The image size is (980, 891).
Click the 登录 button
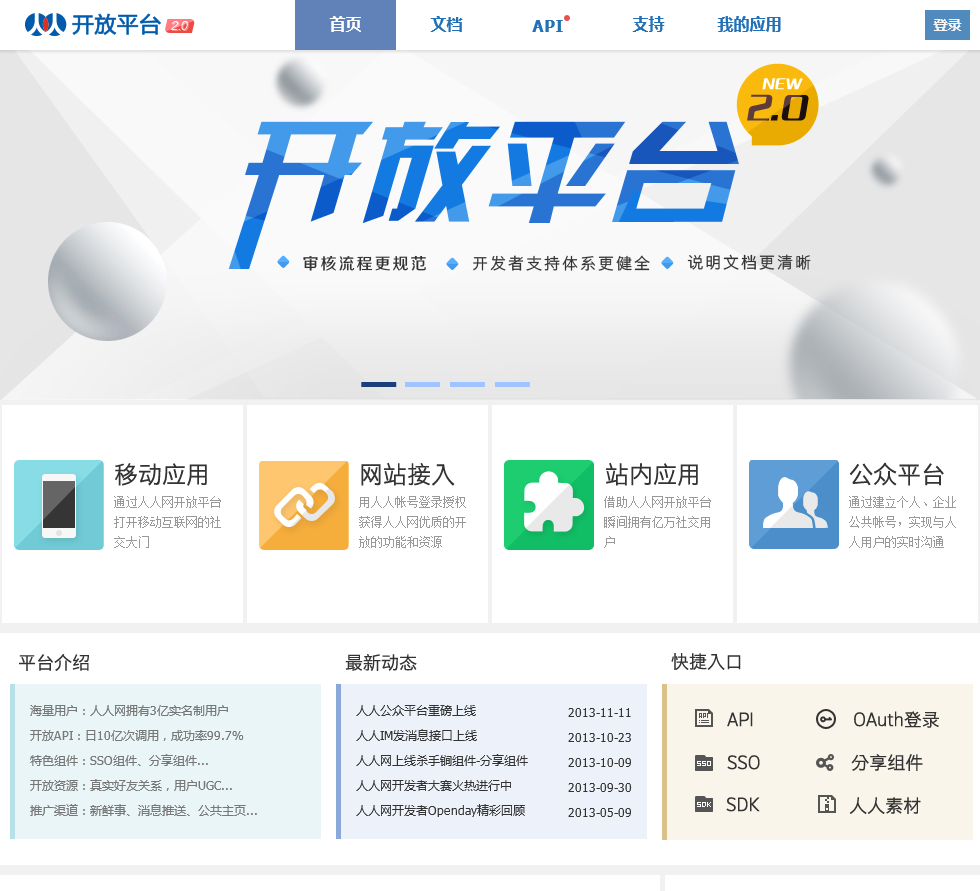pos(947,25)
